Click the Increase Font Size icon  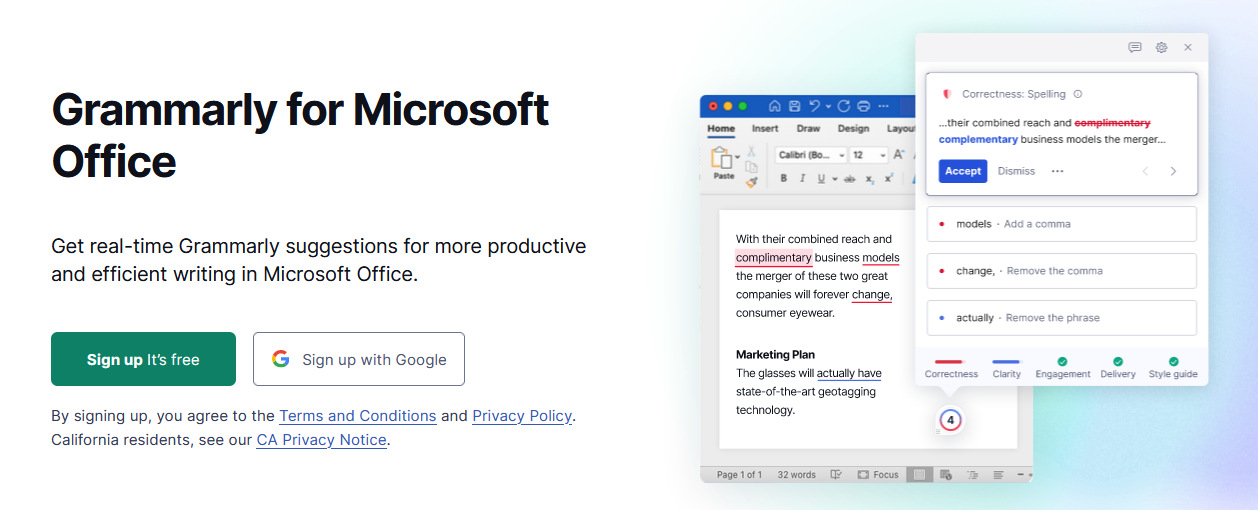point(899,155)
